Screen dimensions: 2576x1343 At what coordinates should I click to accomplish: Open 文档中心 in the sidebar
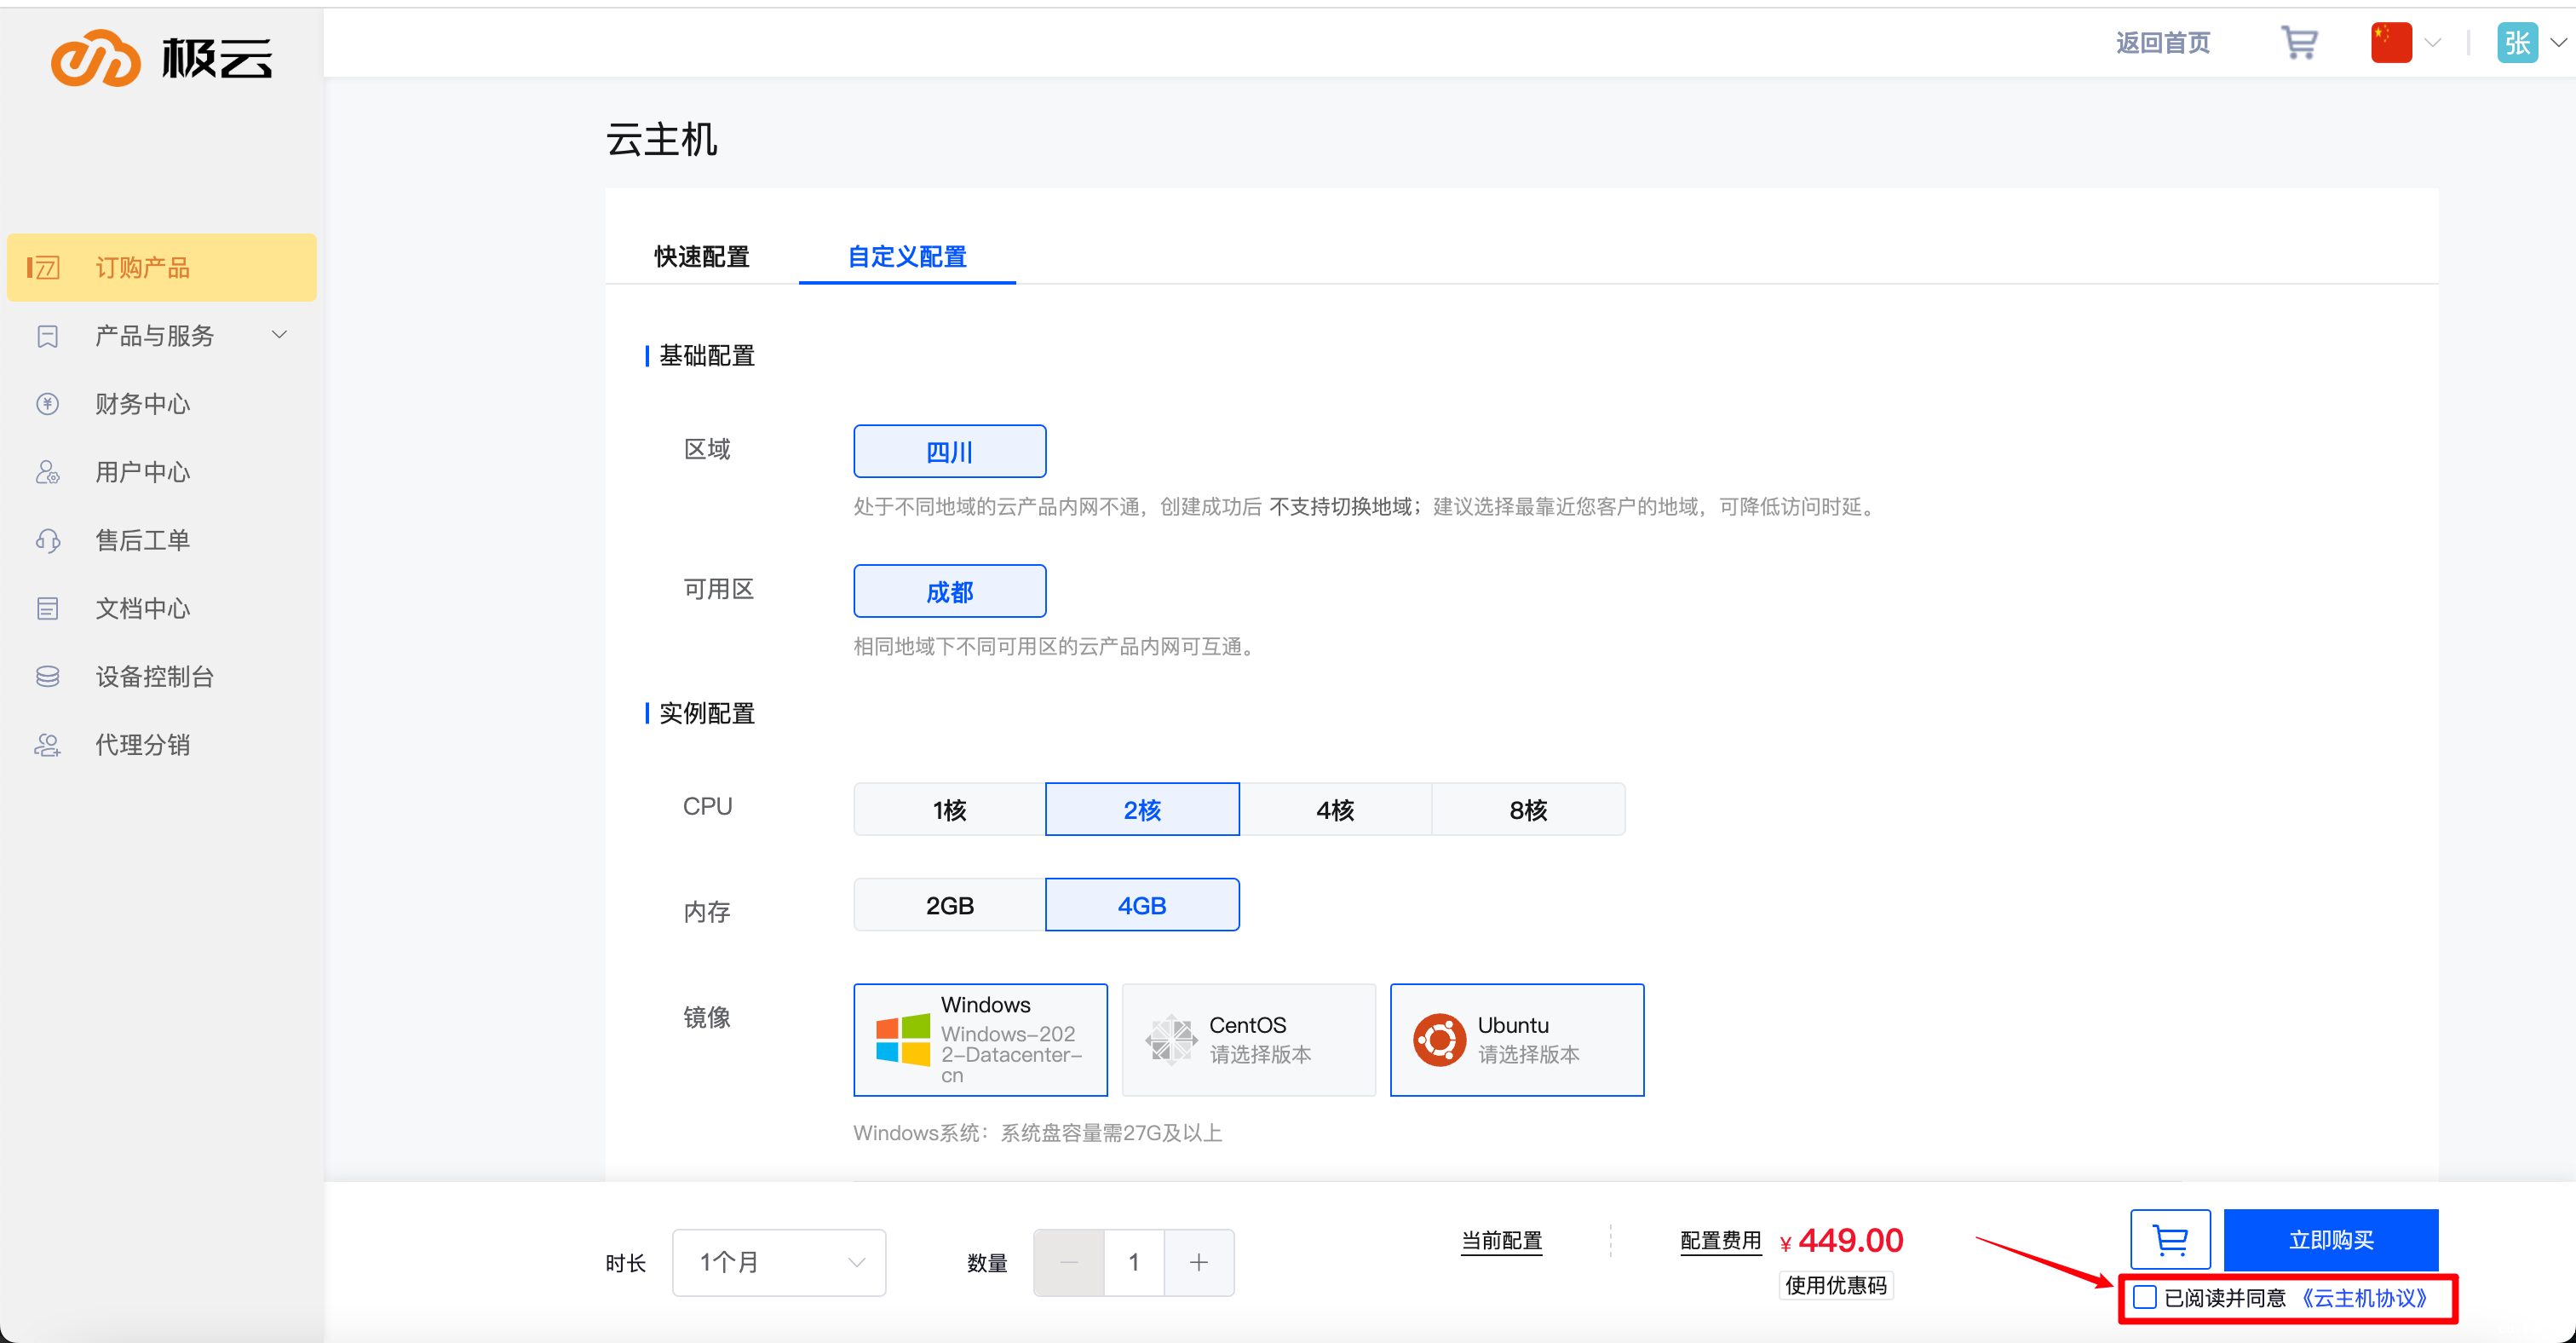(x=142, y=609)
